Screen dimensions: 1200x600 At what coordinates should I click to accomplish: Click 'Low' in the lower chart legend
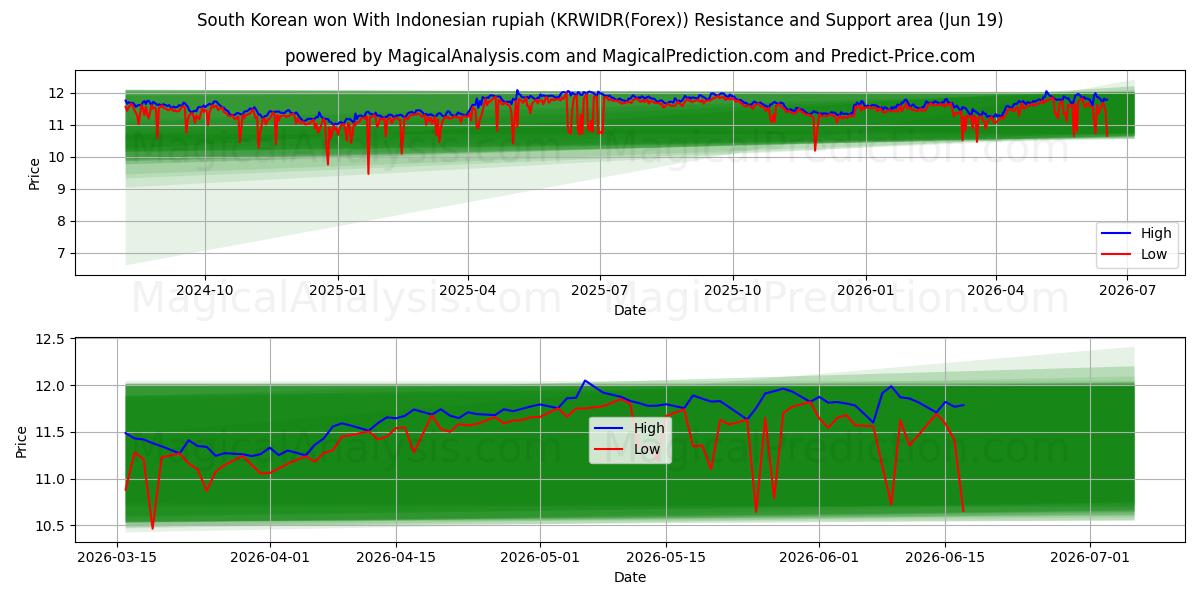click(647, 449)
